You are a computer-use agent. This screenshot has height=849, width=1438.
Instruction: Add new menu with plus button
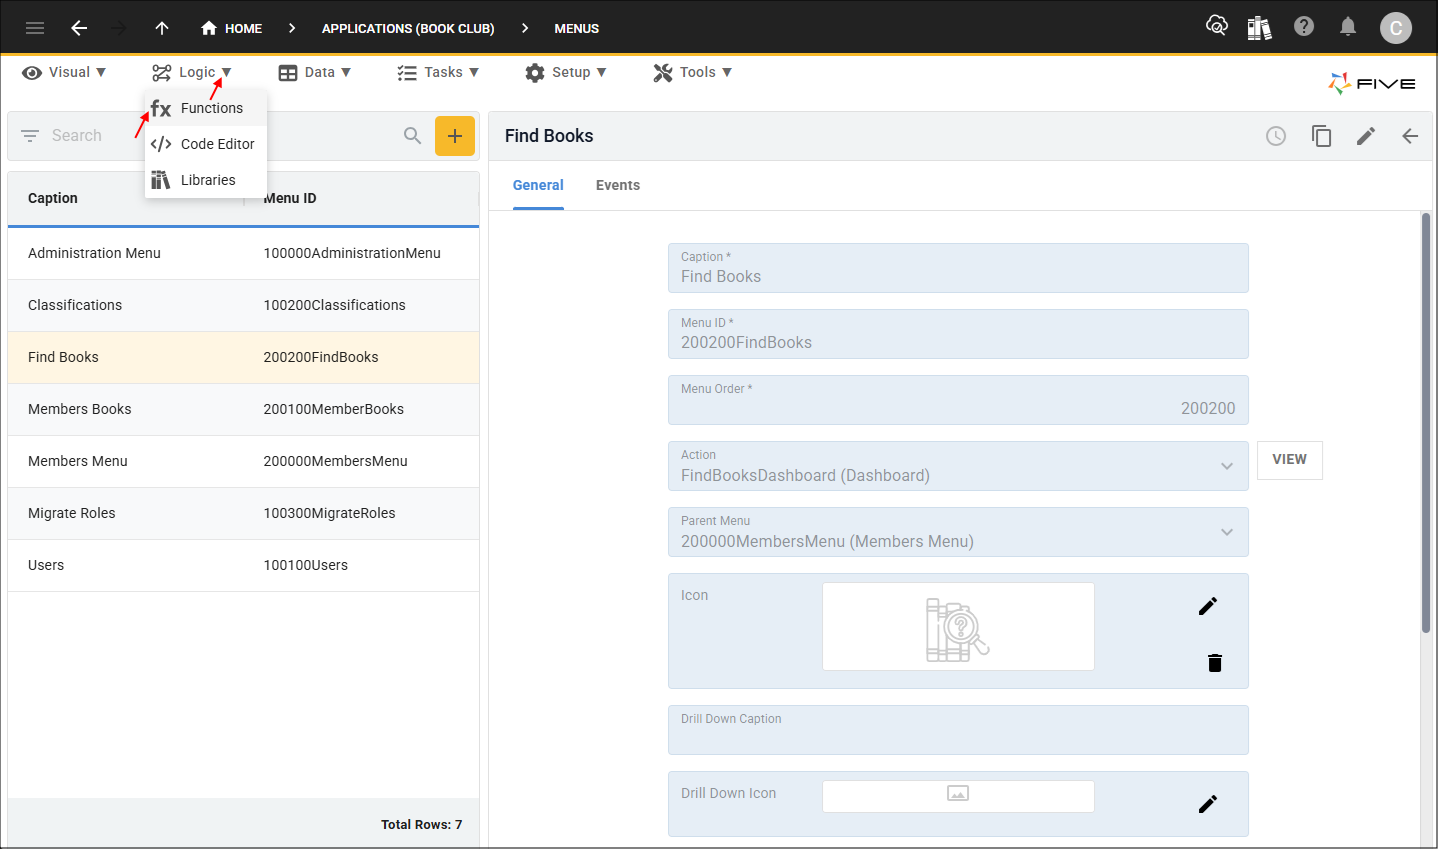coord(455,136)
